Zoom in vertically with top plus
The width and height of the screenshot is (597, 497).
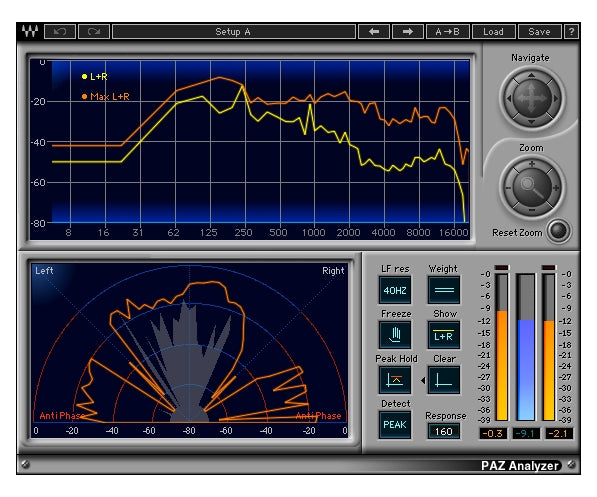coord(532,164)
